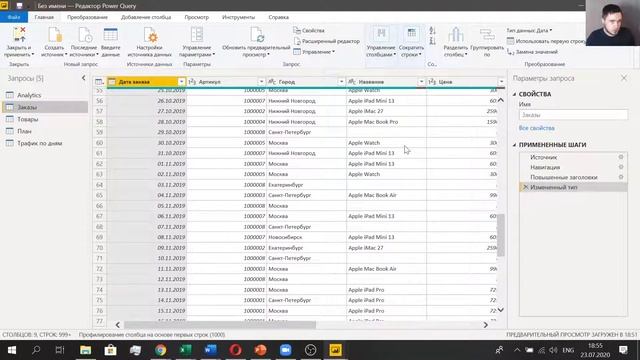640x360 pixels.
Task: Click Введите данные table icon
Action: pos(111,35)
